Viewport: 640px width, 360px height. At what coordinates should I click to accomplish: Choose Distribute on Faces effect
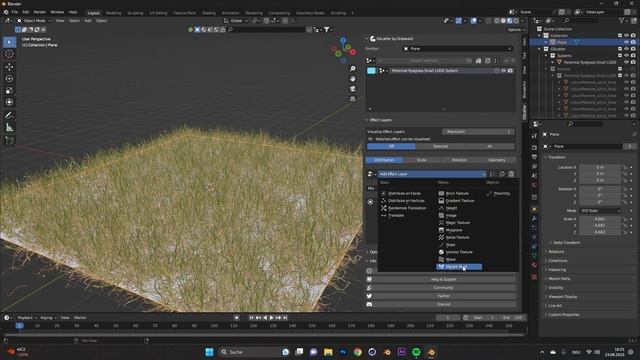point(401,193)
